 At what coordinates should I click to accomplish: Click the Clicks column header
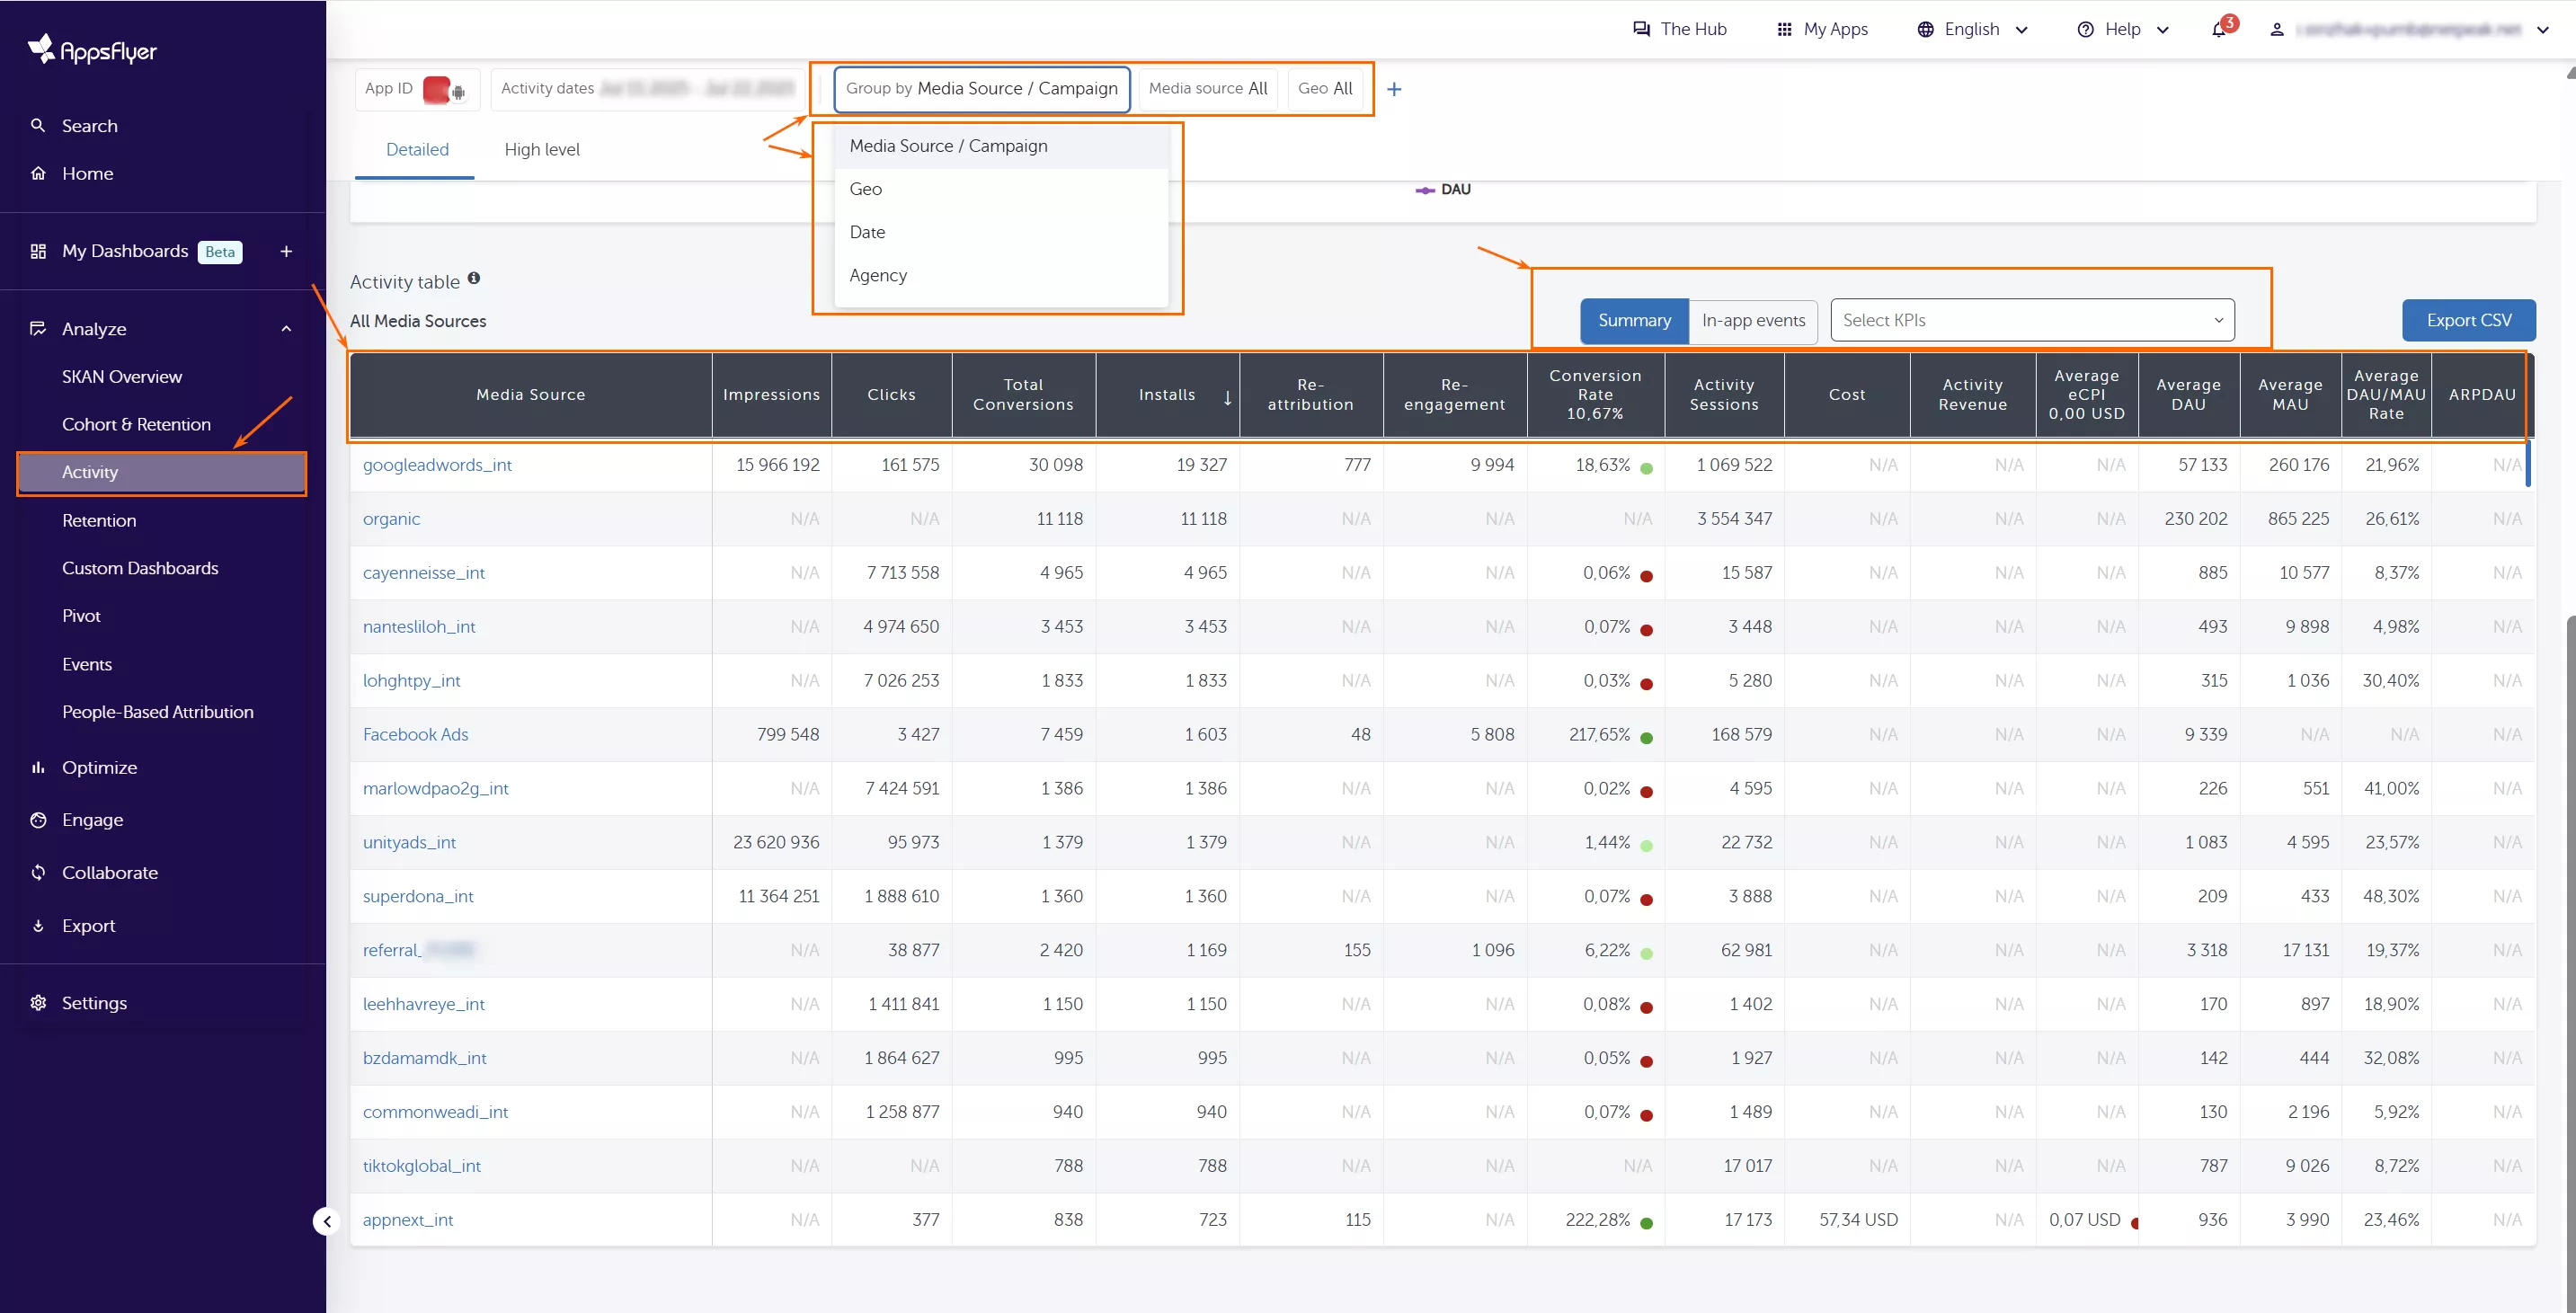[x=891, y=395]
